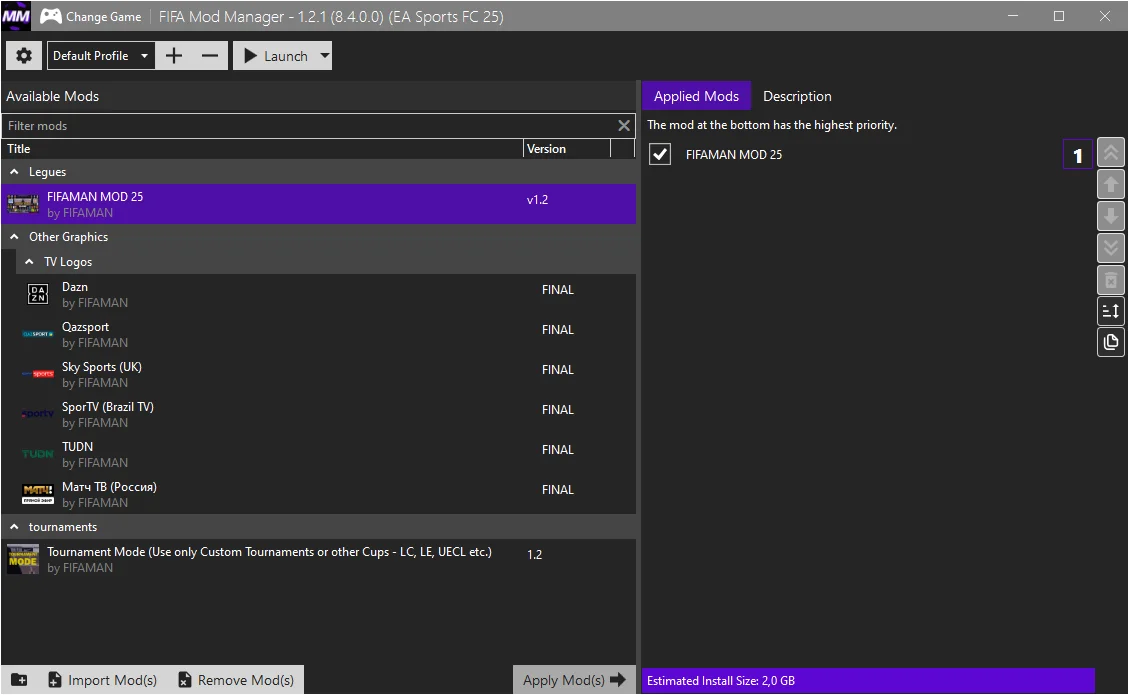The width and height of the screenshot is (1129, 695).
Task: Collapse the TV Logos subcategory
Action: tap(30, 262)
